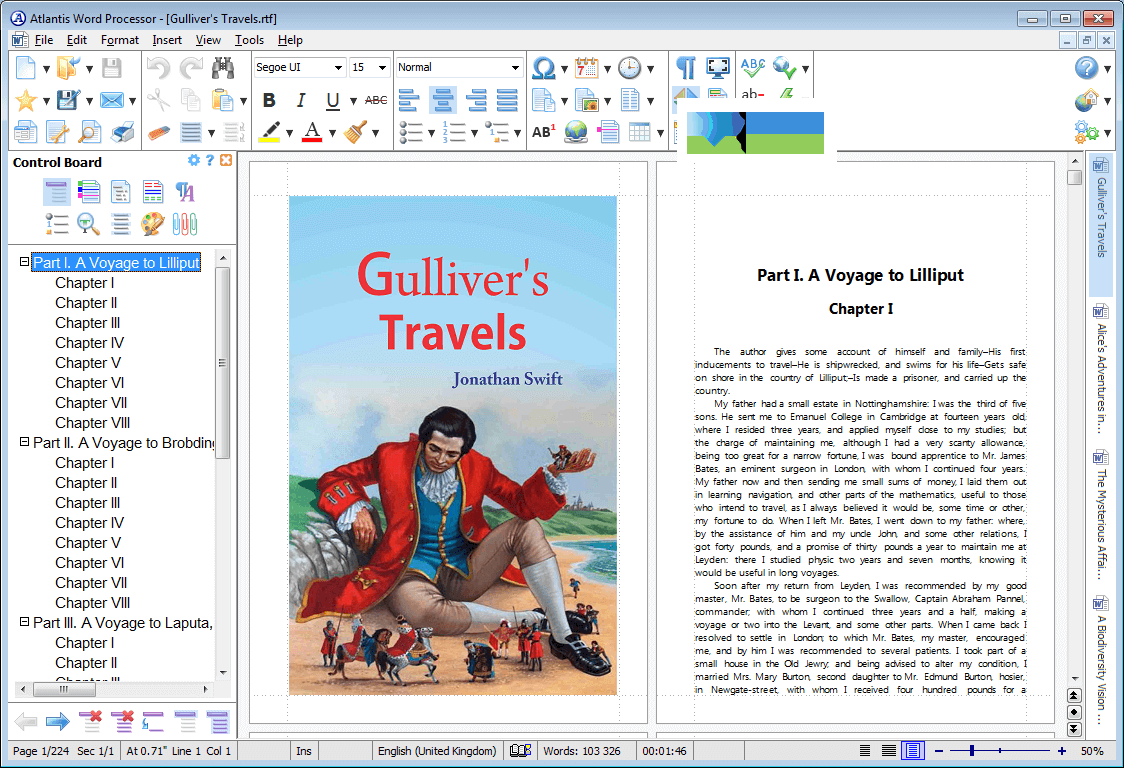Click the eraser Clear Formatting icon
Image resolution: width=1124 pixels, height=768 pixels.
pyautogui.click(x=158, y=133)
